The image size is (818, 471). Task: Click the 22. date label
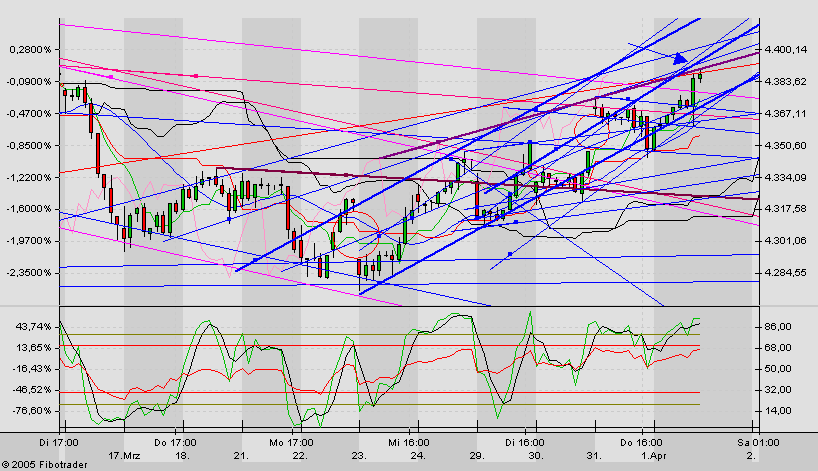tap(299, 455)
